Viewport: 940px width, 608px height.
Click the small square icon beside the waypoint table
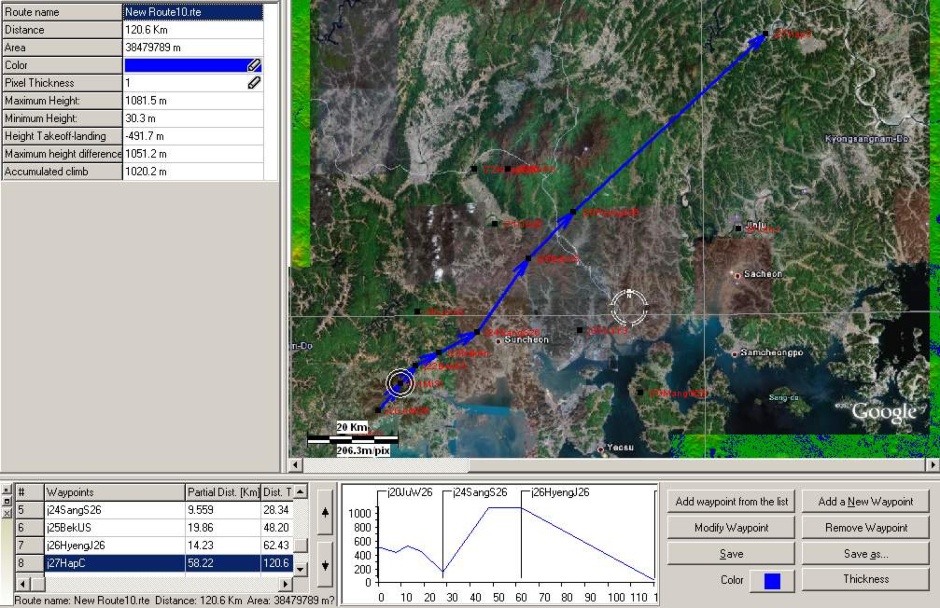[7, 501]
